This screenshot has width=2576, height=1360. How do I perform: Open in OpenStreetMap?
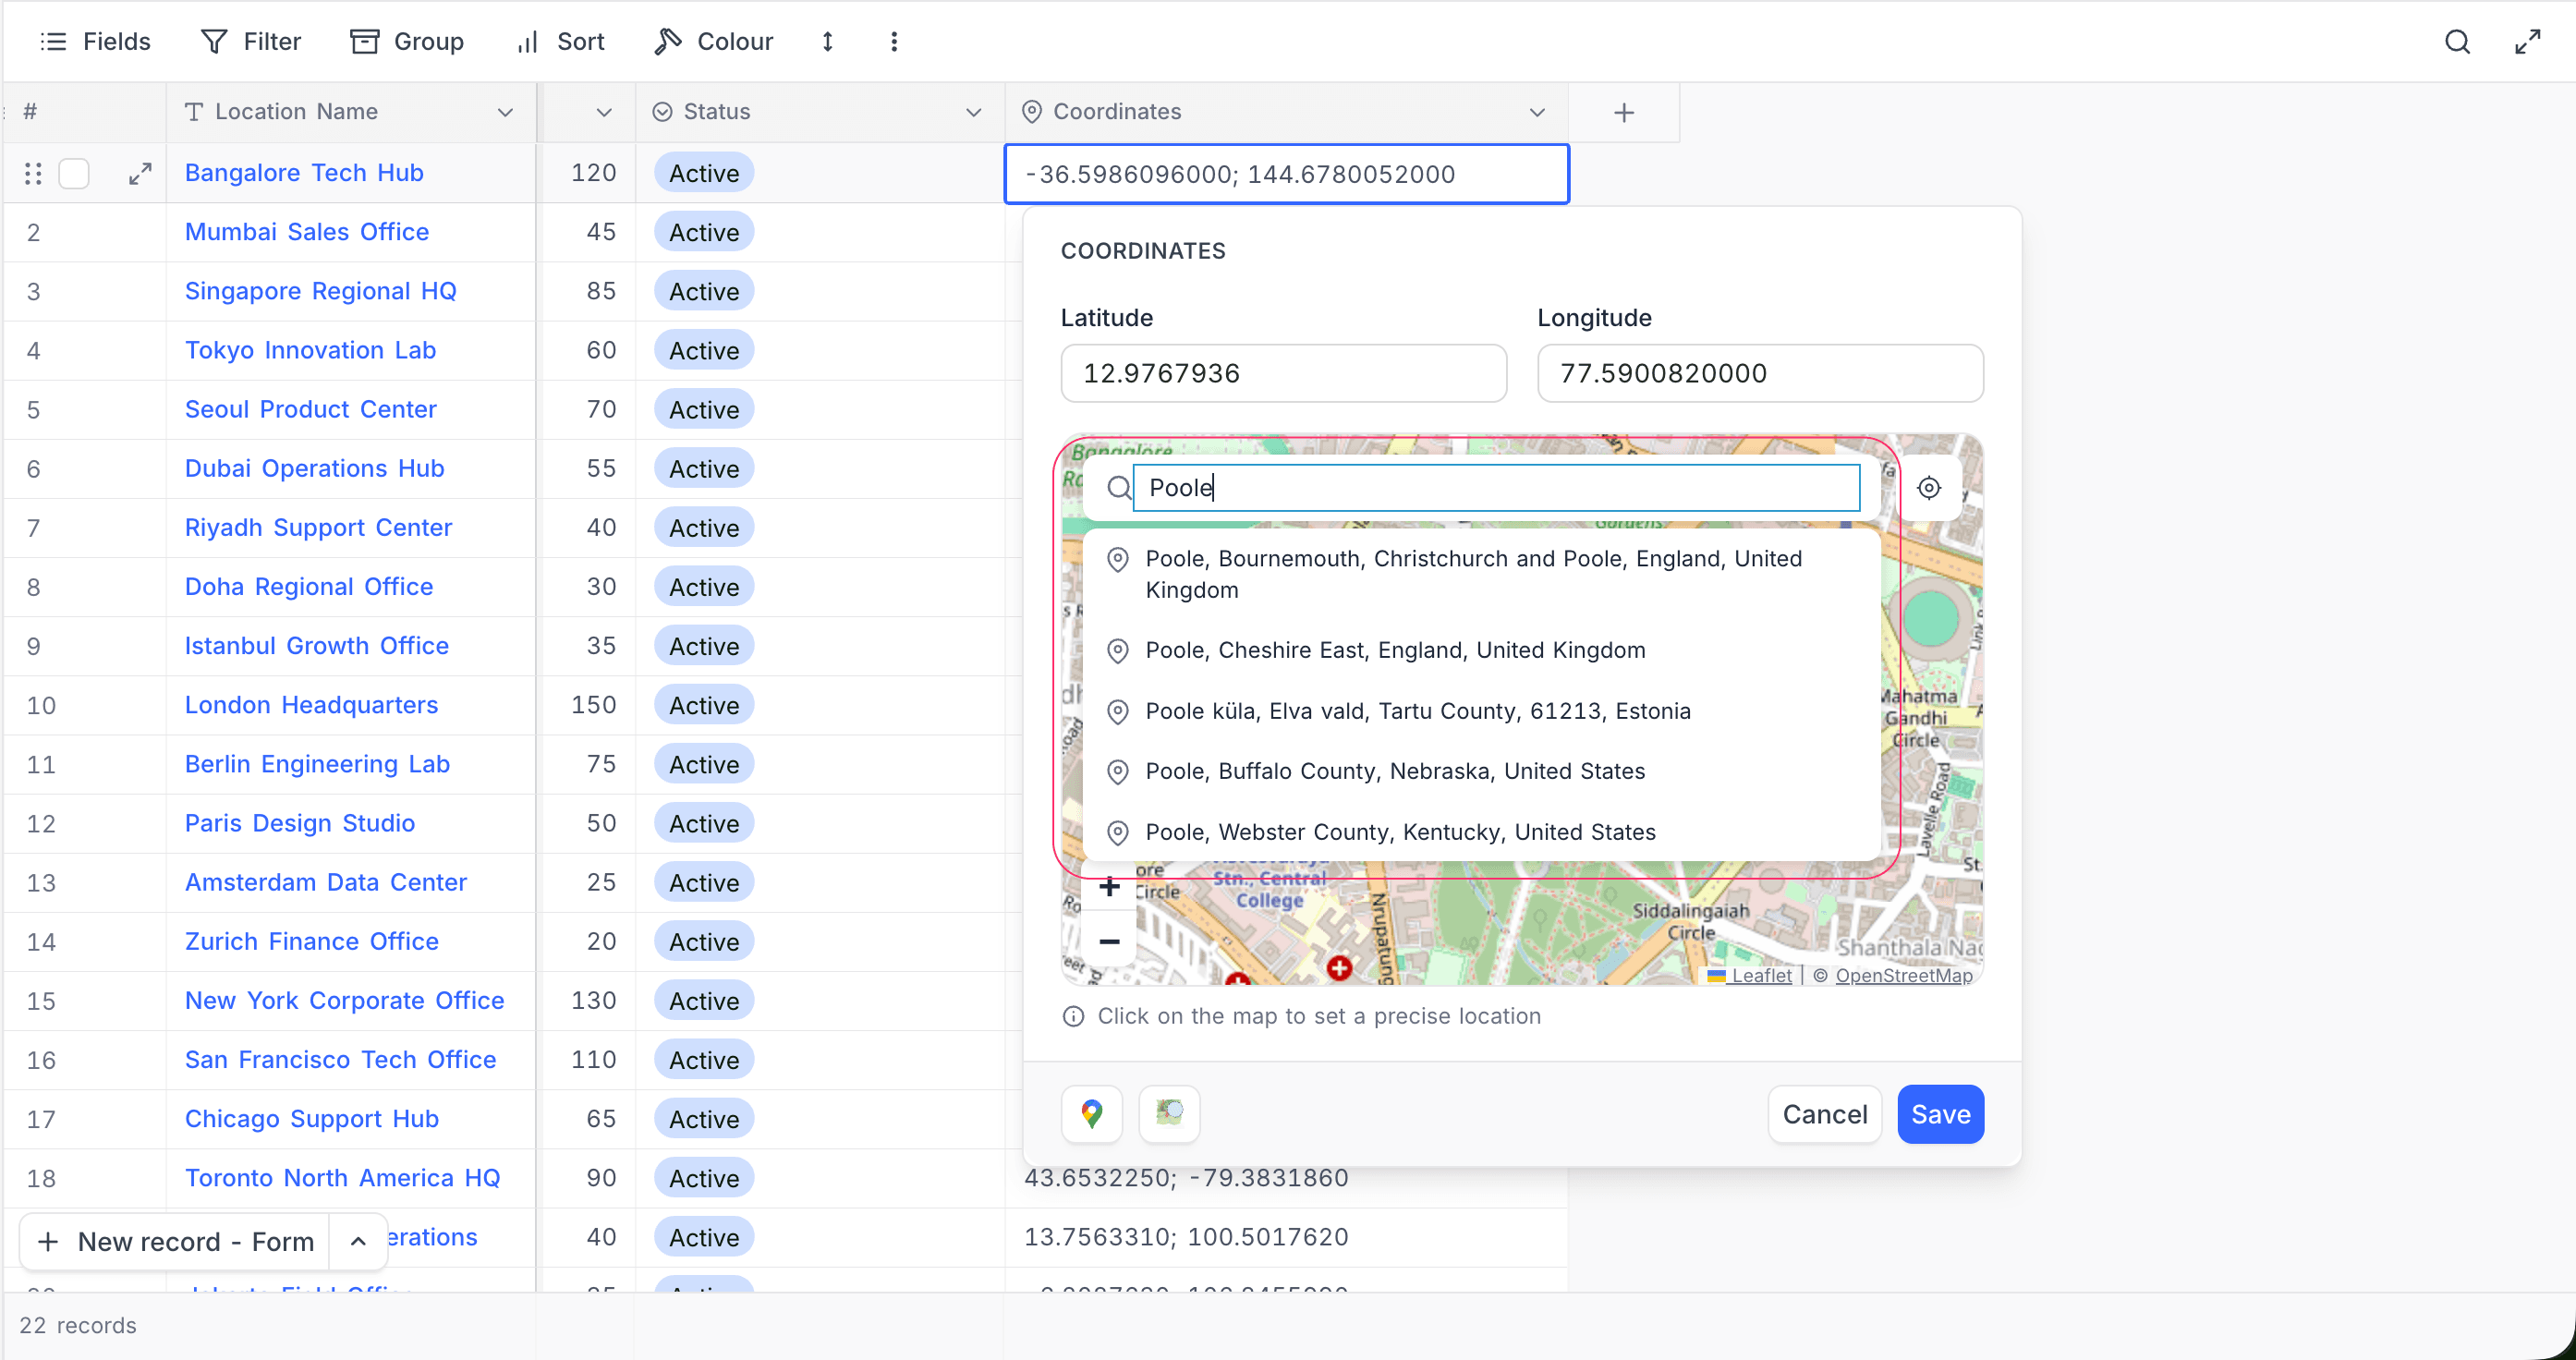[x=1168, y=1114]
